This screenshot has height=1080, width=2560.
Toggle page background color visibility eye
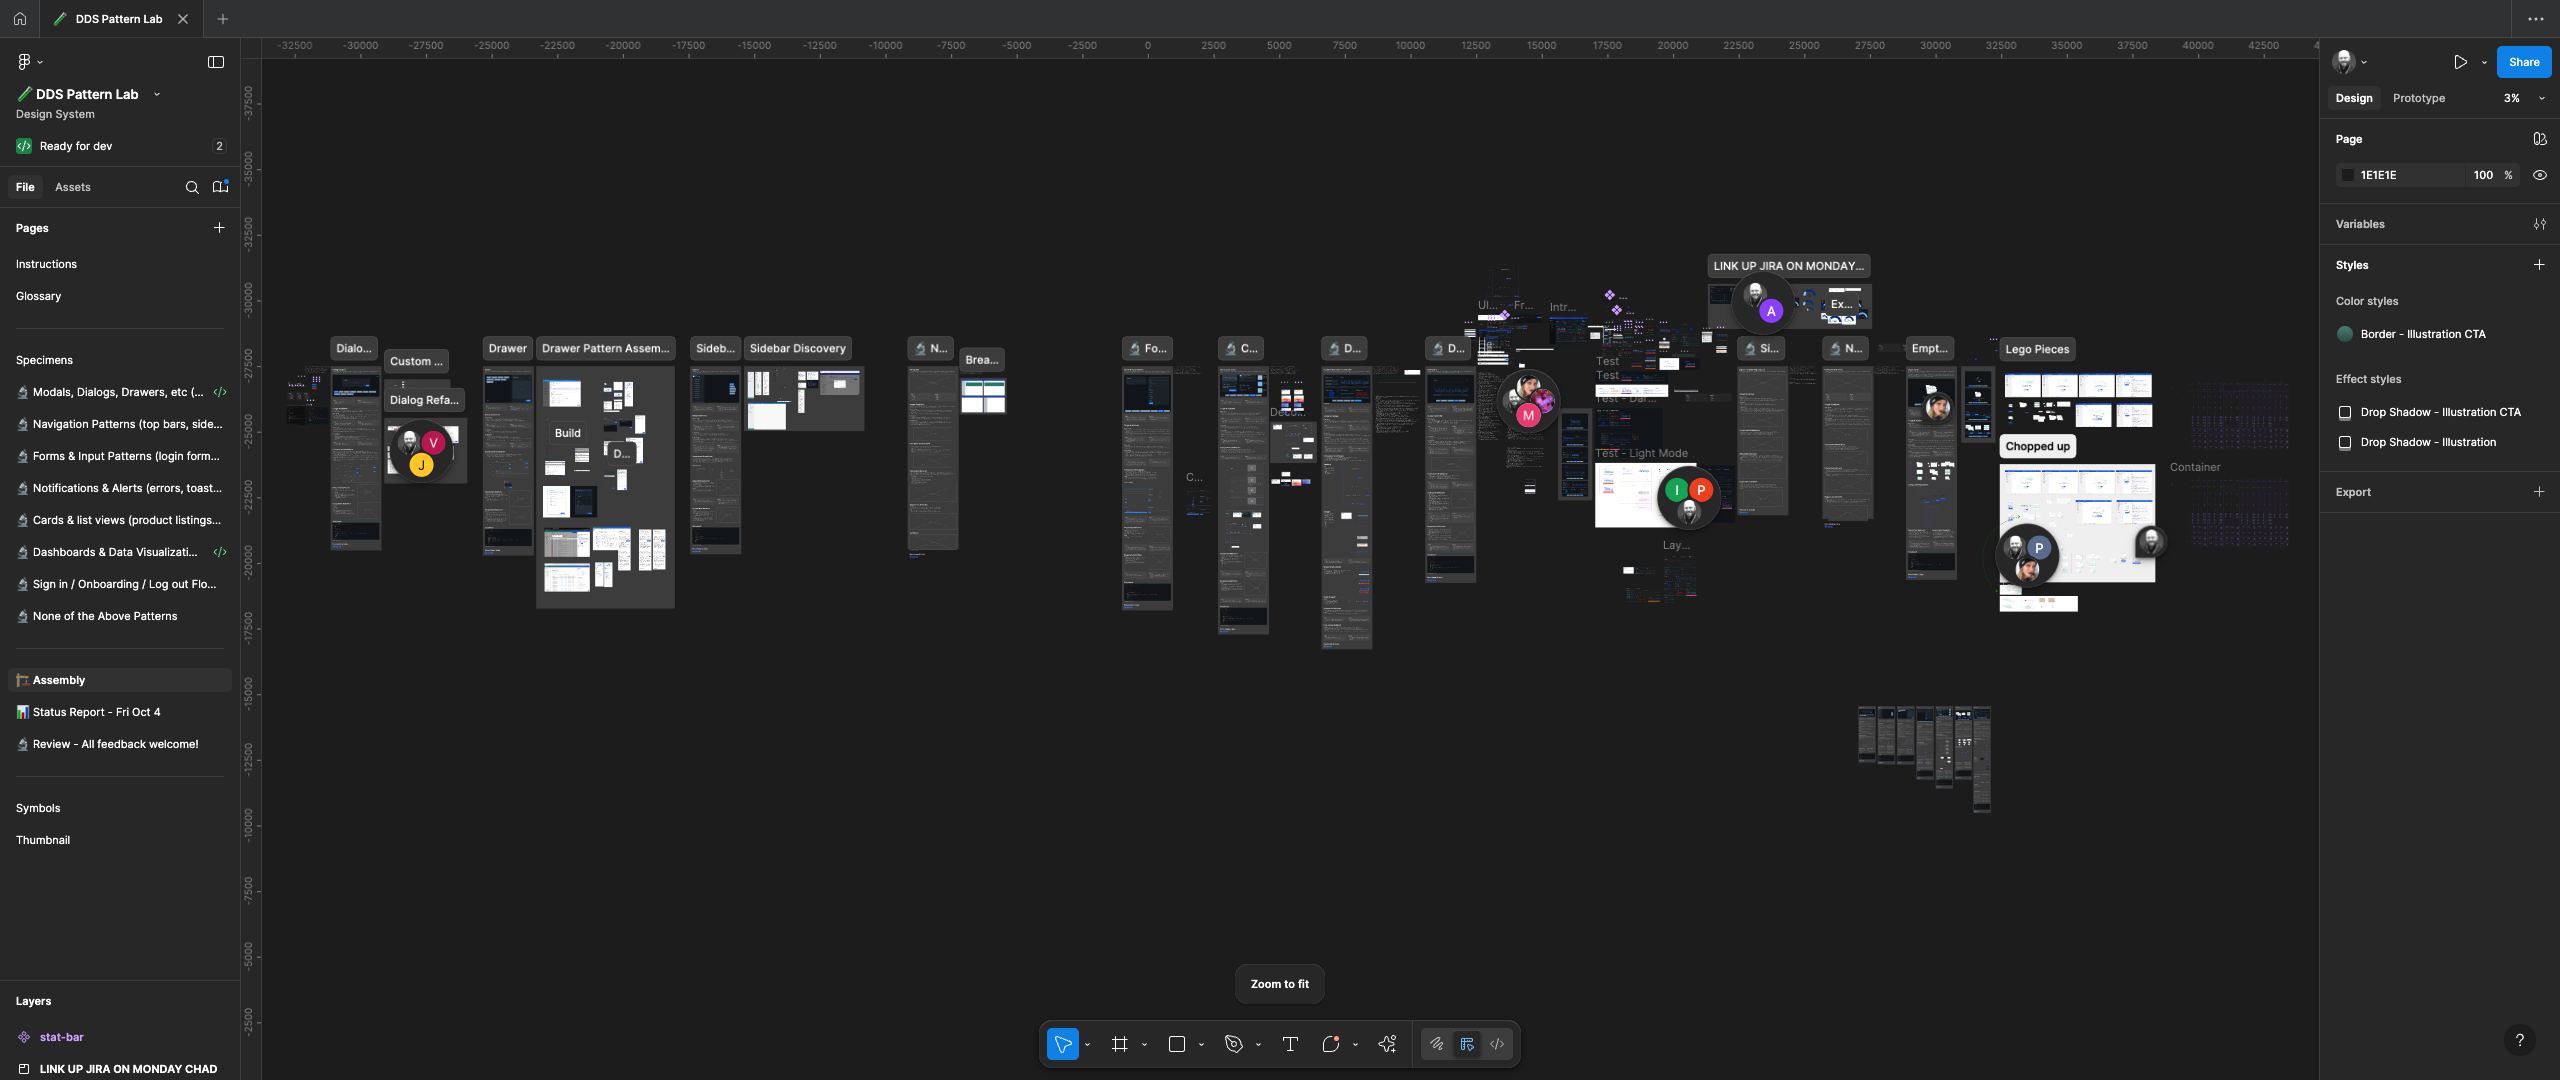[x=2539, y=175]
